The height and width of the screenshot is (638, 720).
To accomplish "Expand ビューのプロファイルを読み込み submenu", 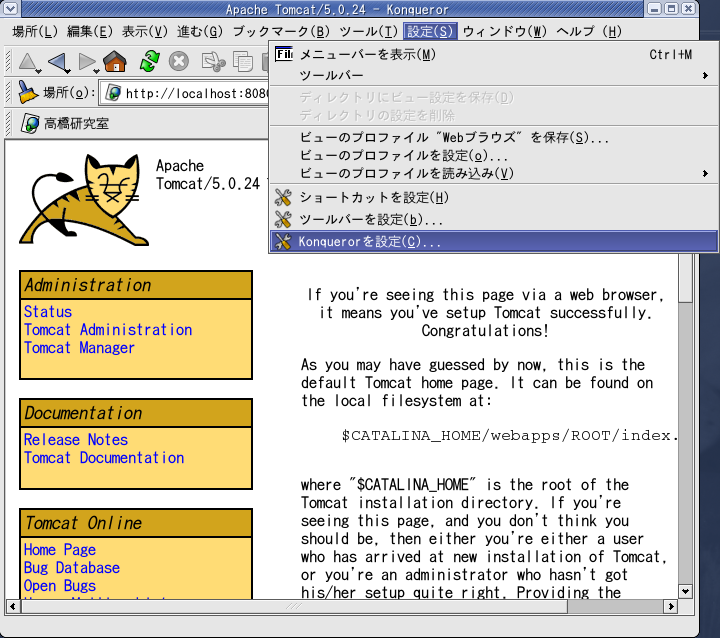I will coord(493,174).
